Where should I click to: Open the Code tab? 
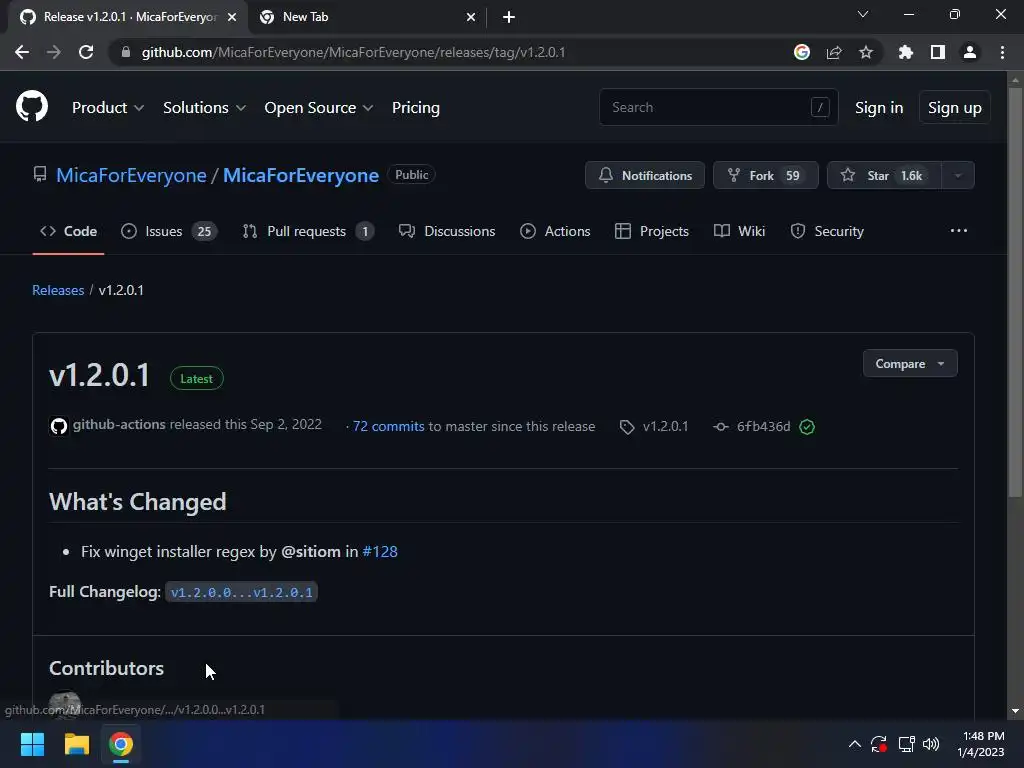(69, 231)
